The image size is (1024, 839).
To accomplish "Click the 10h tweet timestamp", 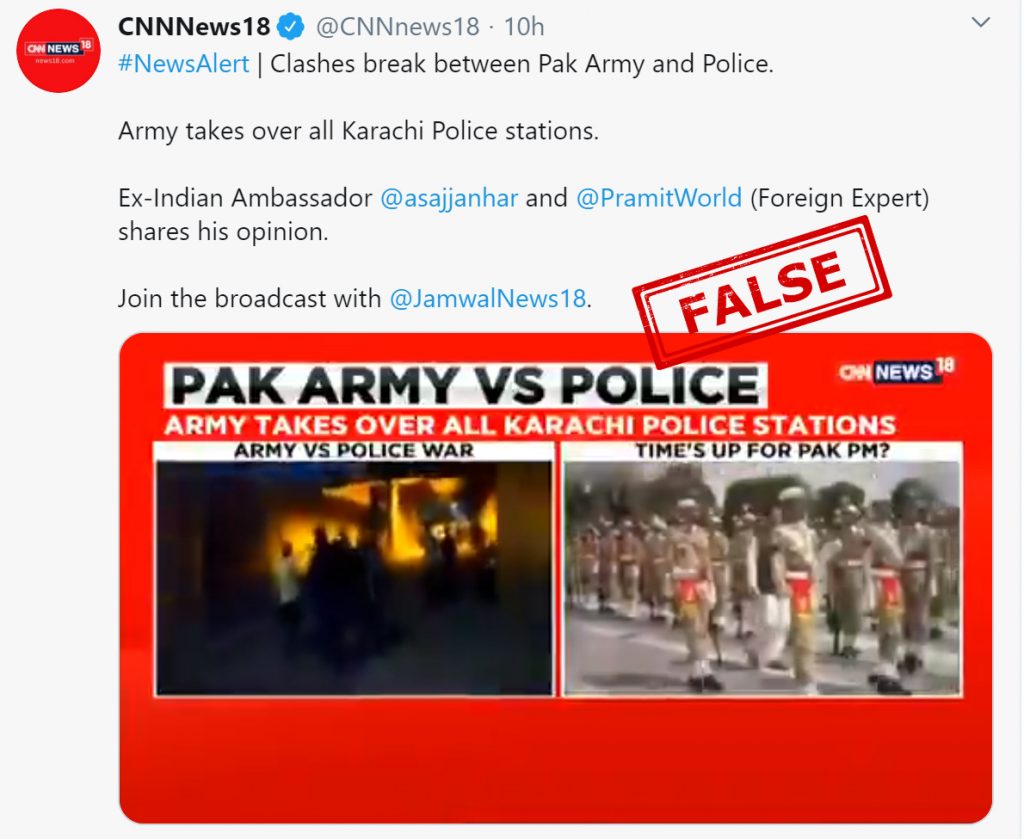I will pyautogui.click(x=524, y=27).
